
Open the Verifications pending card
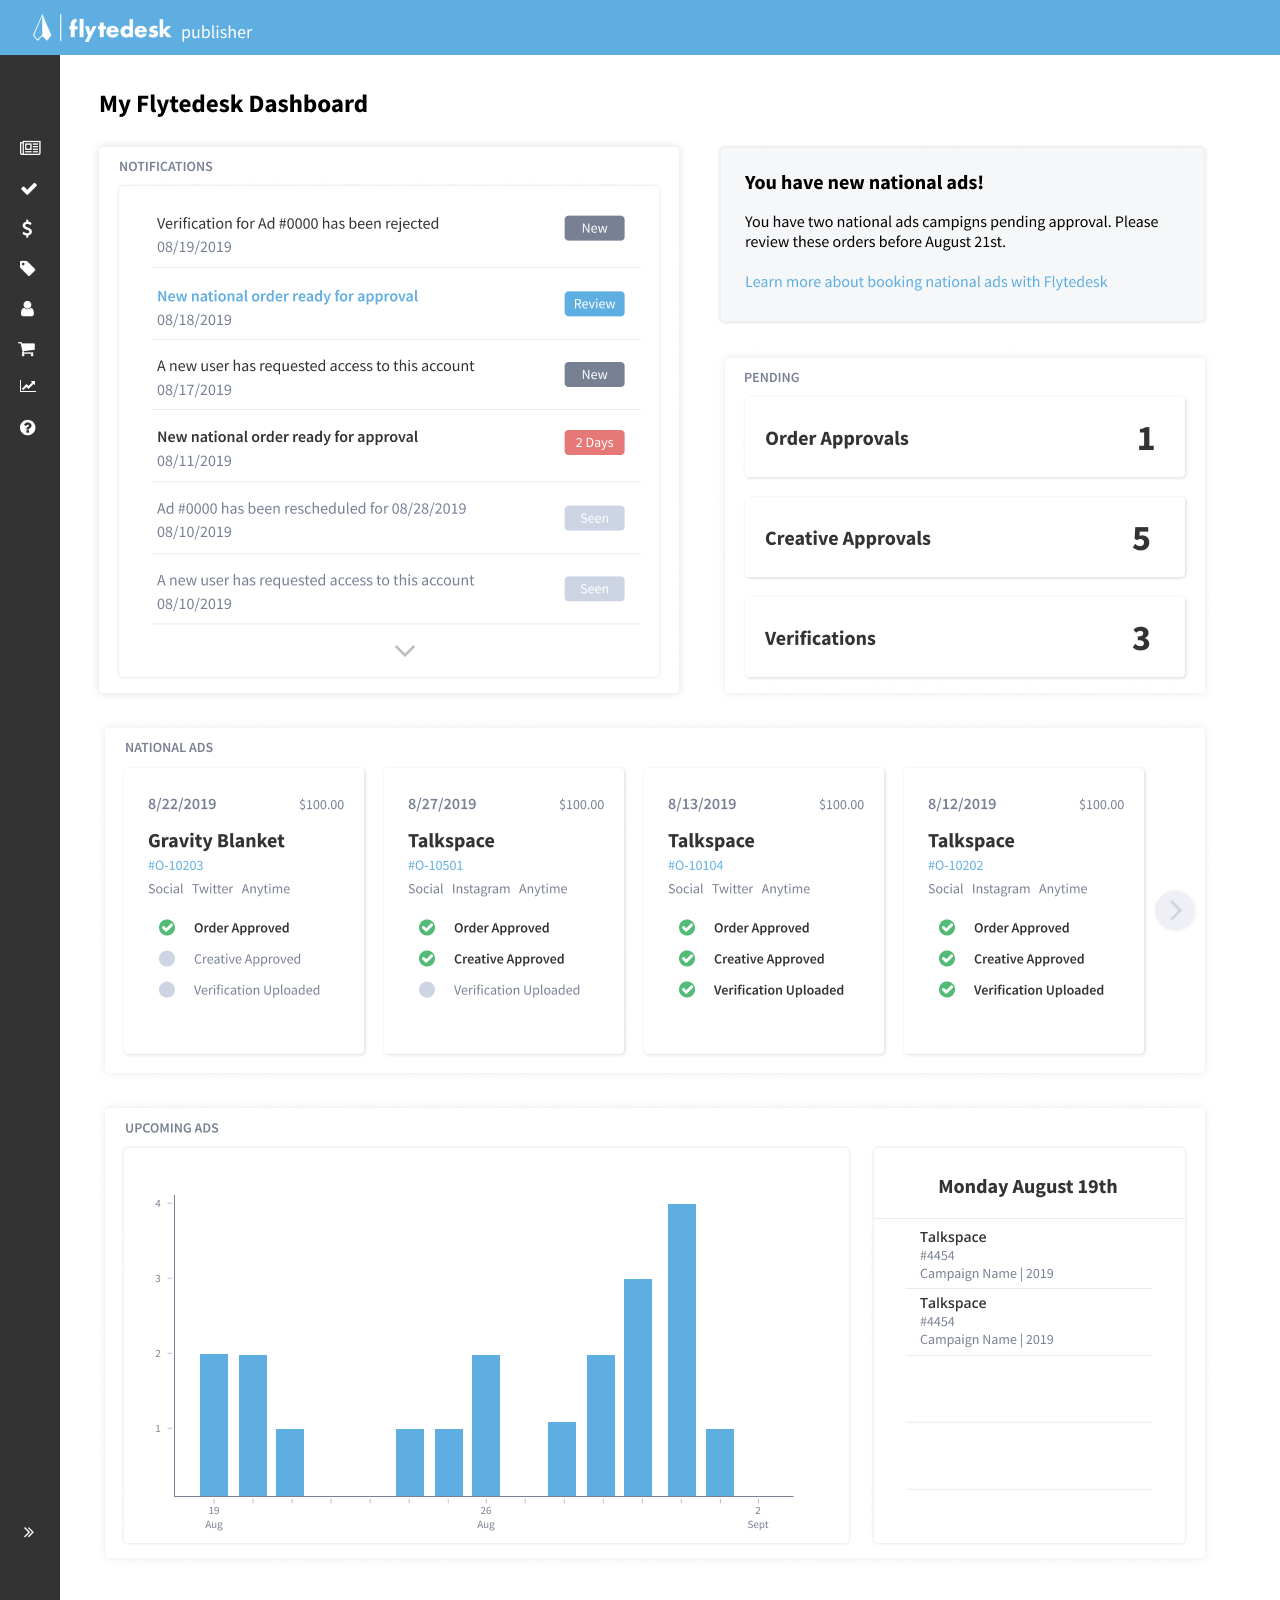click(965, 638)
